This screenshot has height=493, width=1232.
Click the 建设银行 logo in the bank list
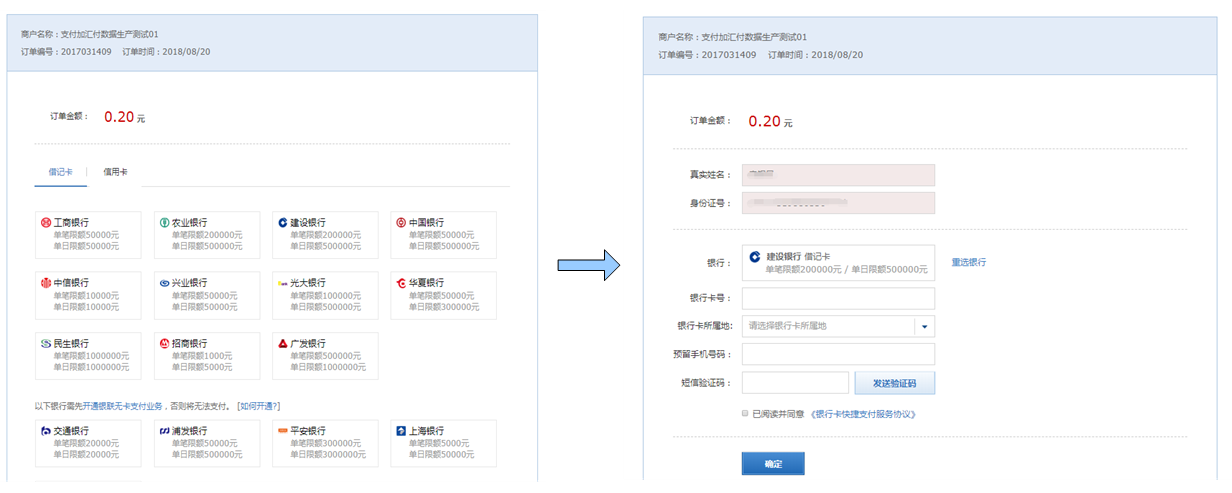(283, 222)
